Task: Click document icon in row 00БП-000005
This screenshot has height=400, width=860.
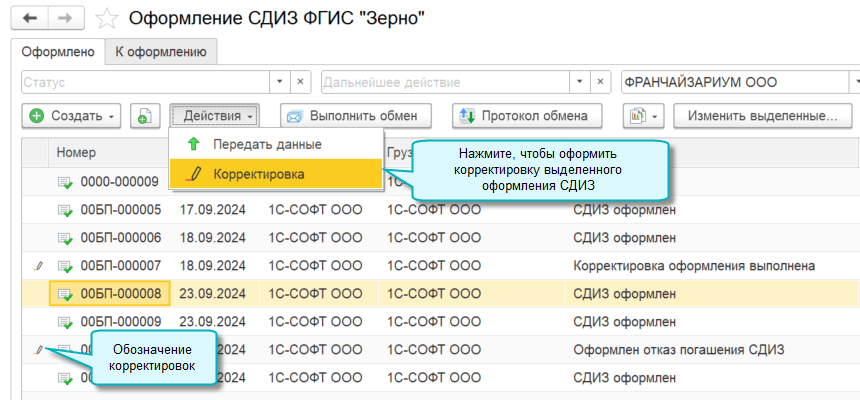Action: click(65, 211)
